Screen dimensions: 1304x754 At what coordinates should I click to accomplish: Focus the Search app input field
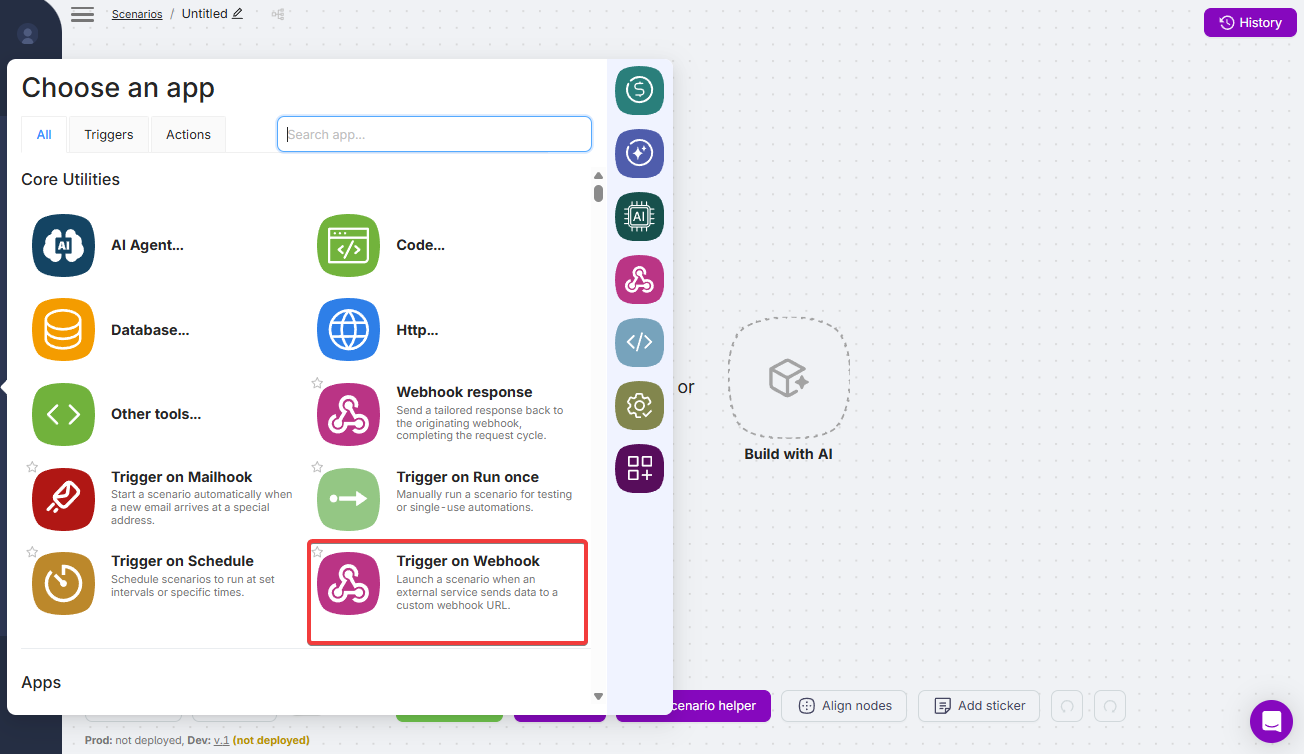434,135
